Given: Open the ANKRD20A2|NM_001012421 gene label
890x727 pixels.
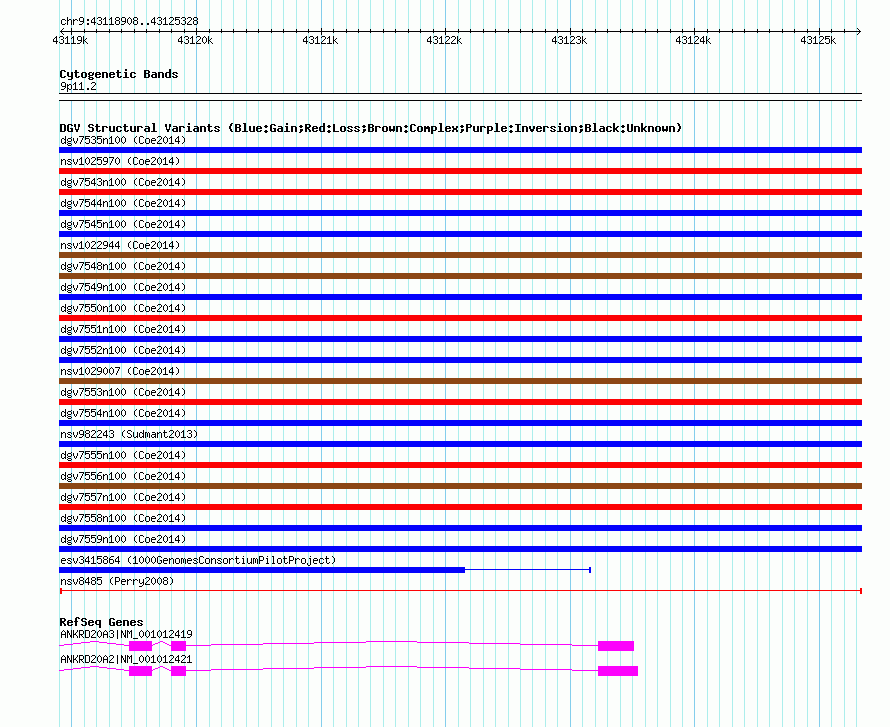Looking at the screenshot, I should point(126,659).
